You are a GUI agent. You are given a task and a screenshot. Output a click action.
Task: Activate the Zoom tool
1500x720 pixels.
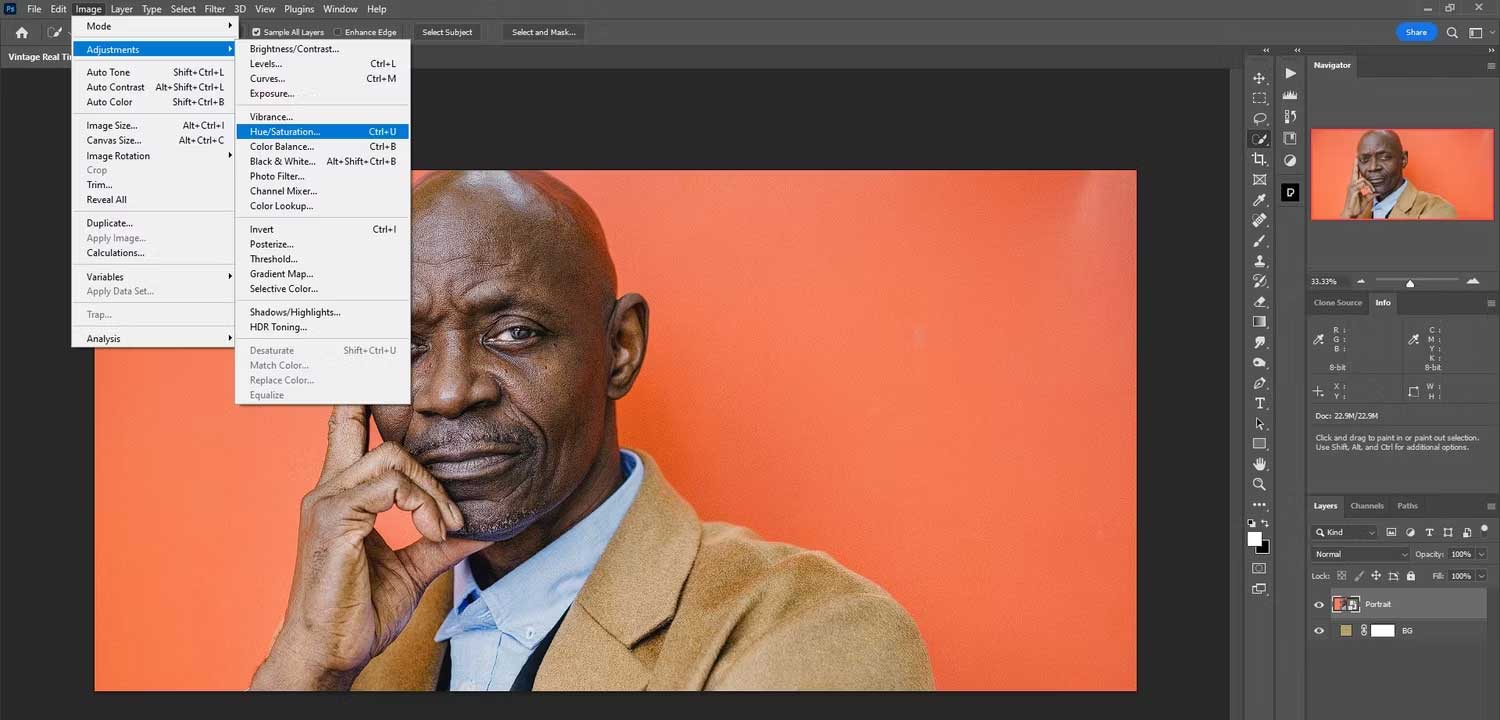click(x=1259, y=483)
